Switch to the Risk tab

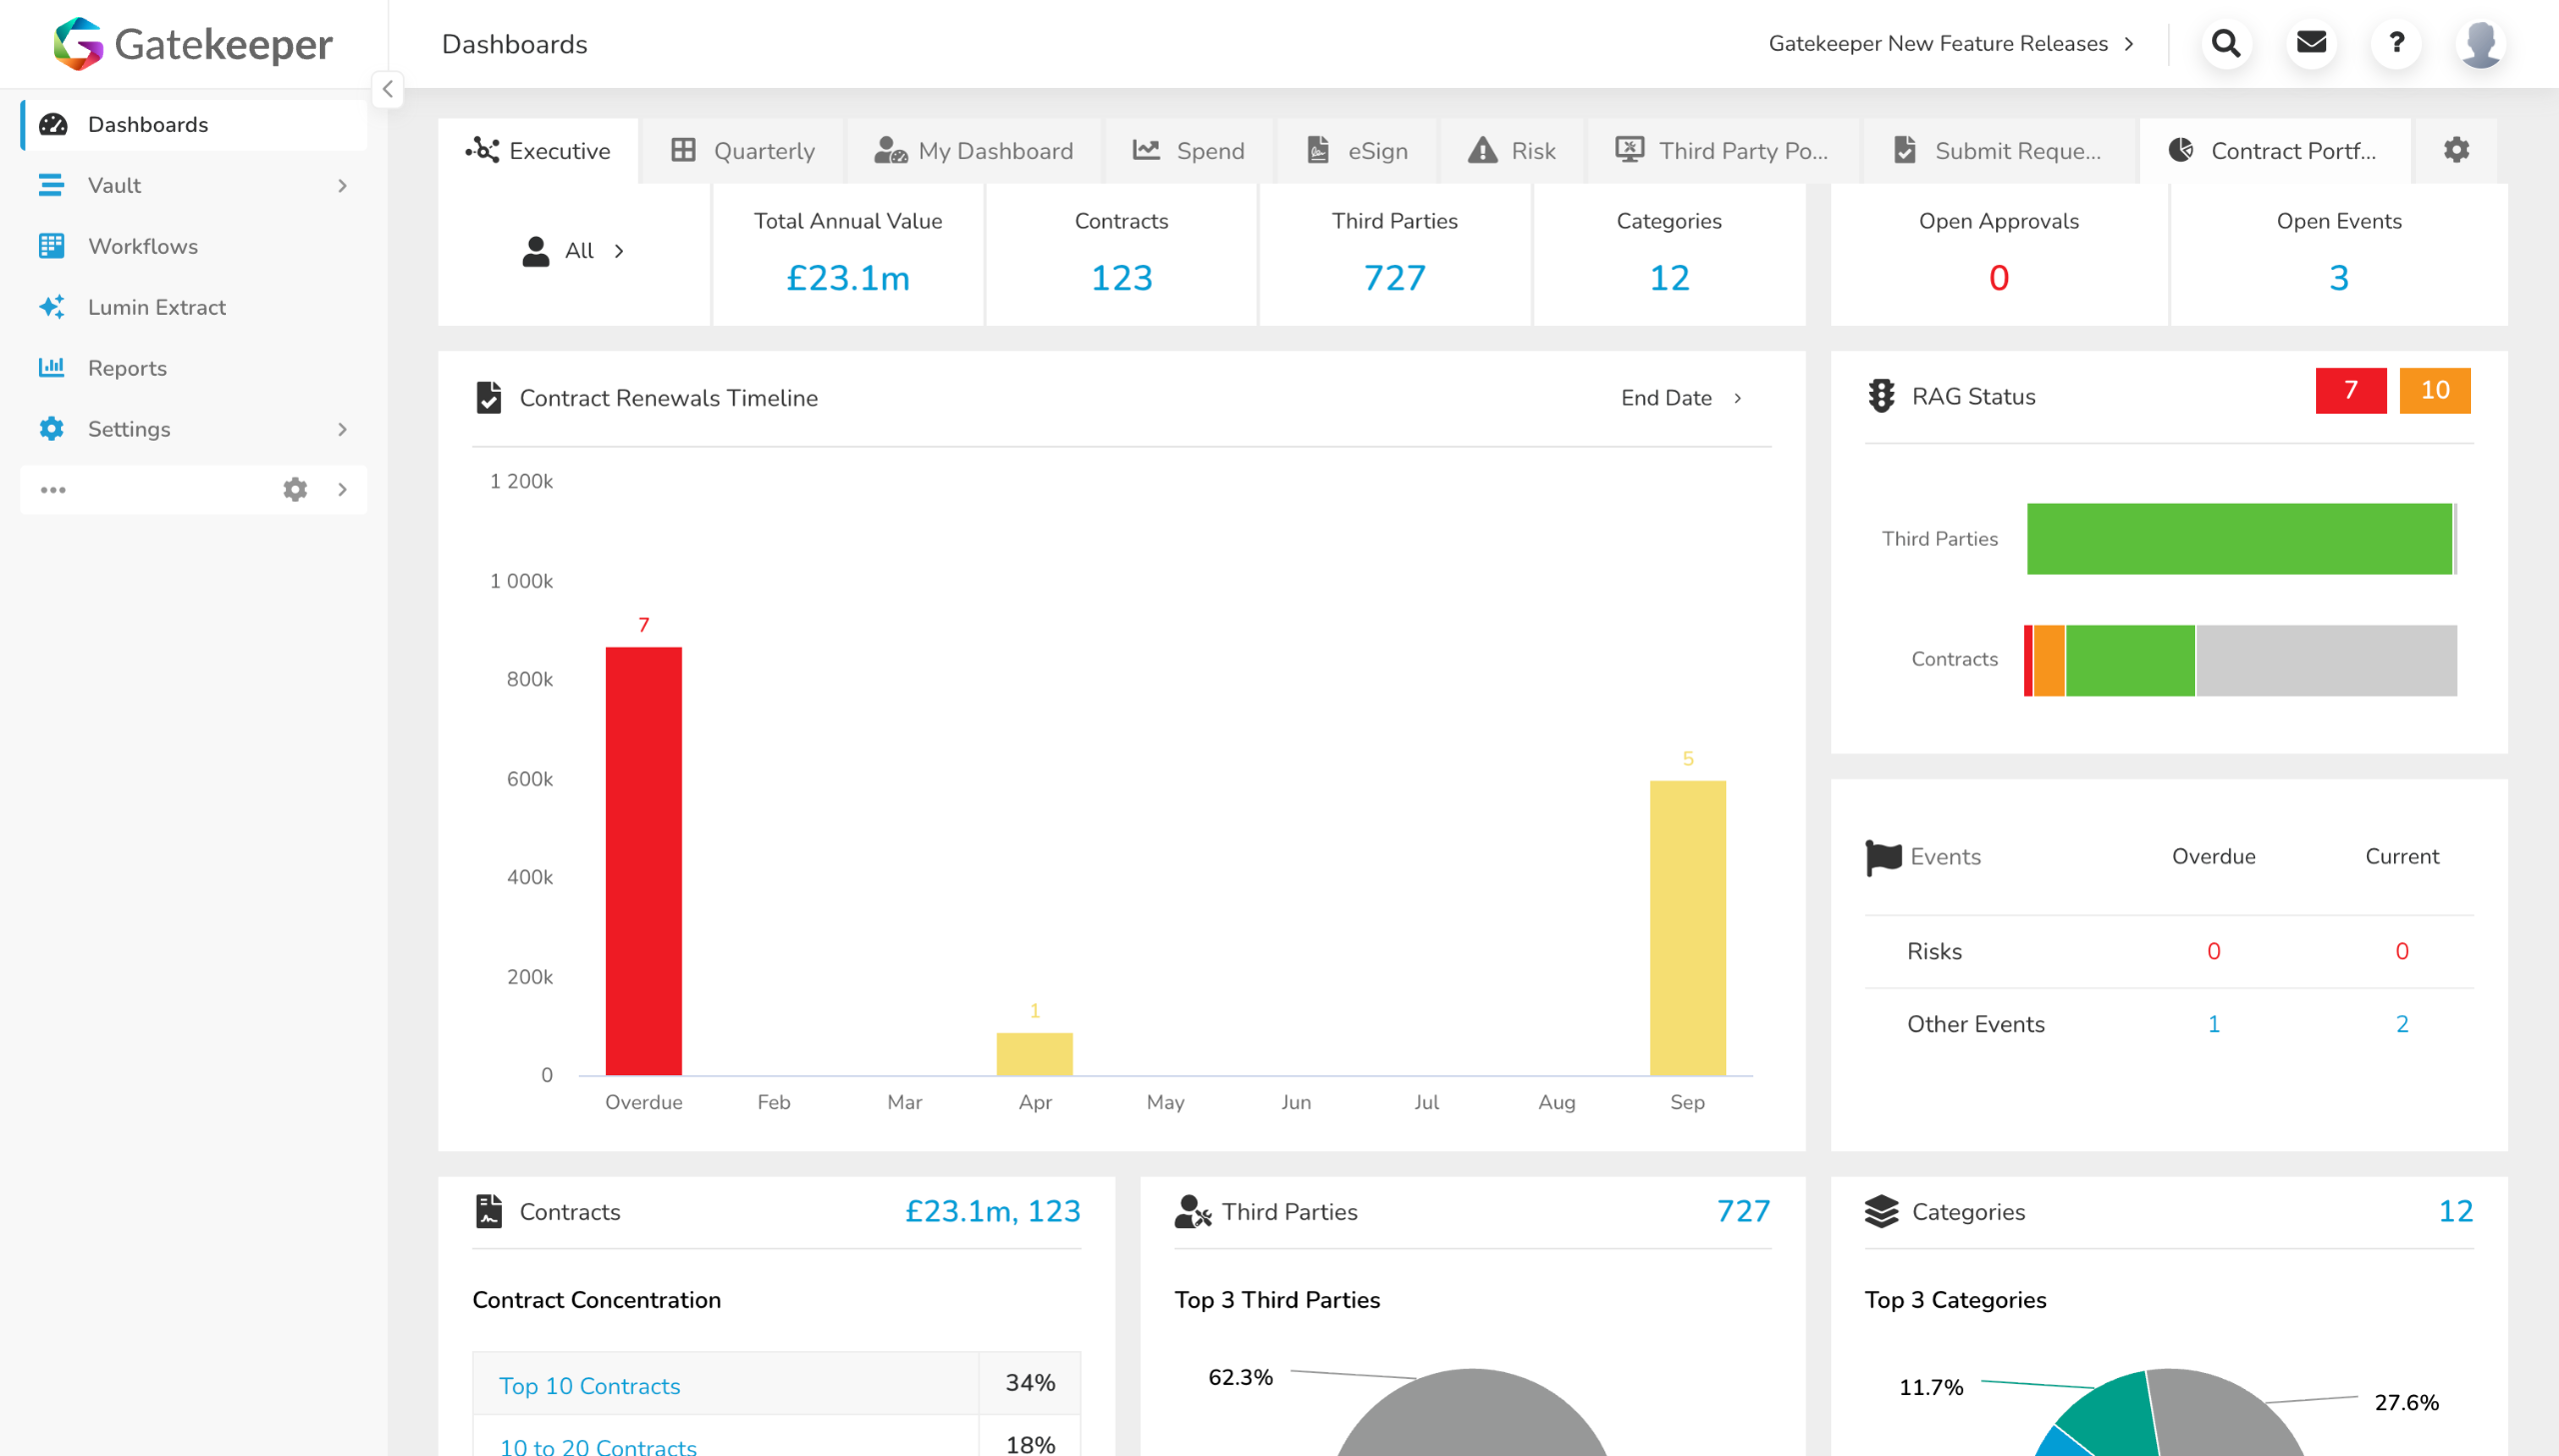click(x=1512, y=151)
